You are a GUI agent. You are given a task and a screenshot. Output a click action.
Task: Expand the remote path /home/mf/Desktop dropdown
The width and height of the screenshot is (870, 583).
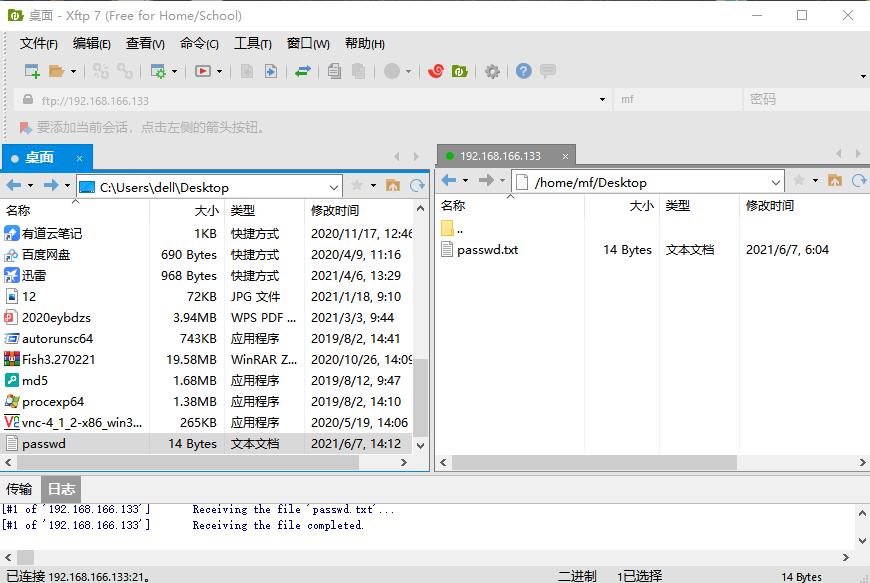coord(776,182)
